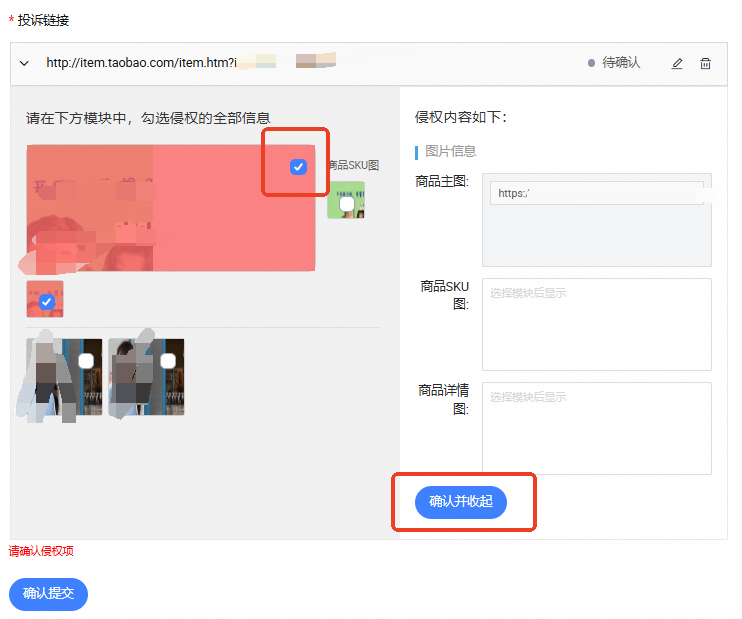Click the pencil edit icon for the link

(x=677, y=63)
